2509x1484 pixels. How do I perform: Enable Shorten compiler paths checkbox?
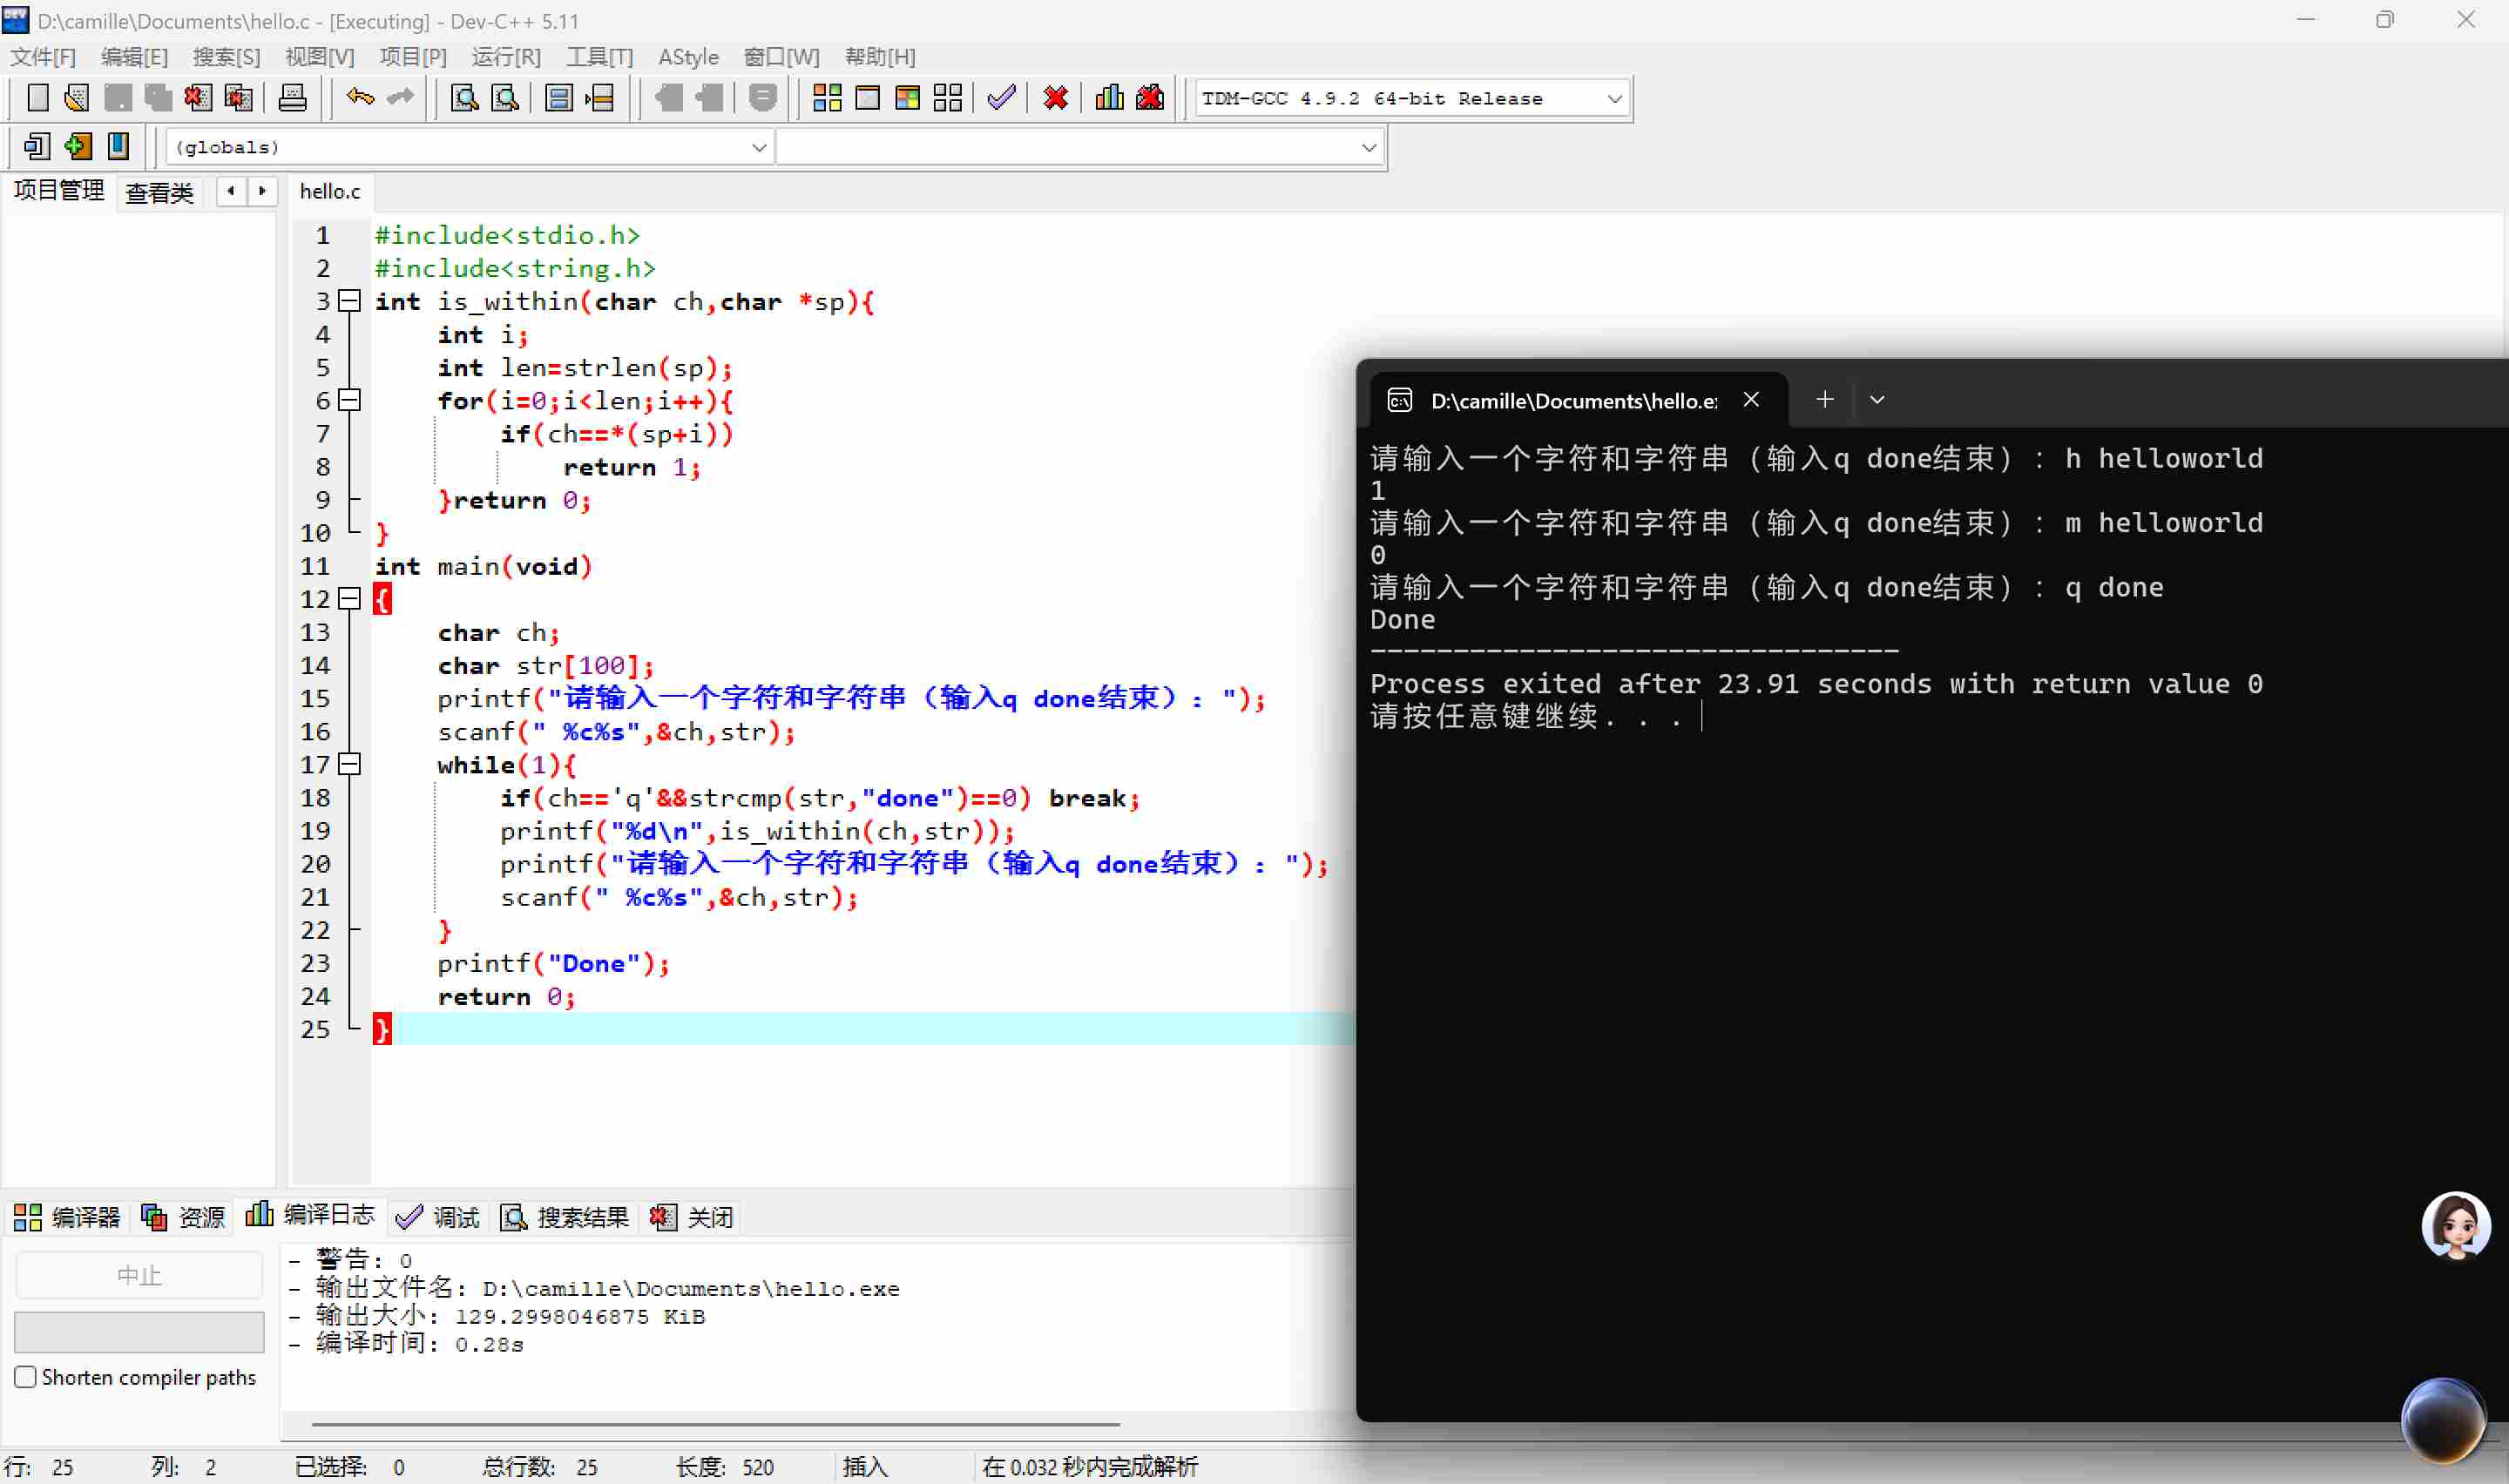coord(26,1377)
